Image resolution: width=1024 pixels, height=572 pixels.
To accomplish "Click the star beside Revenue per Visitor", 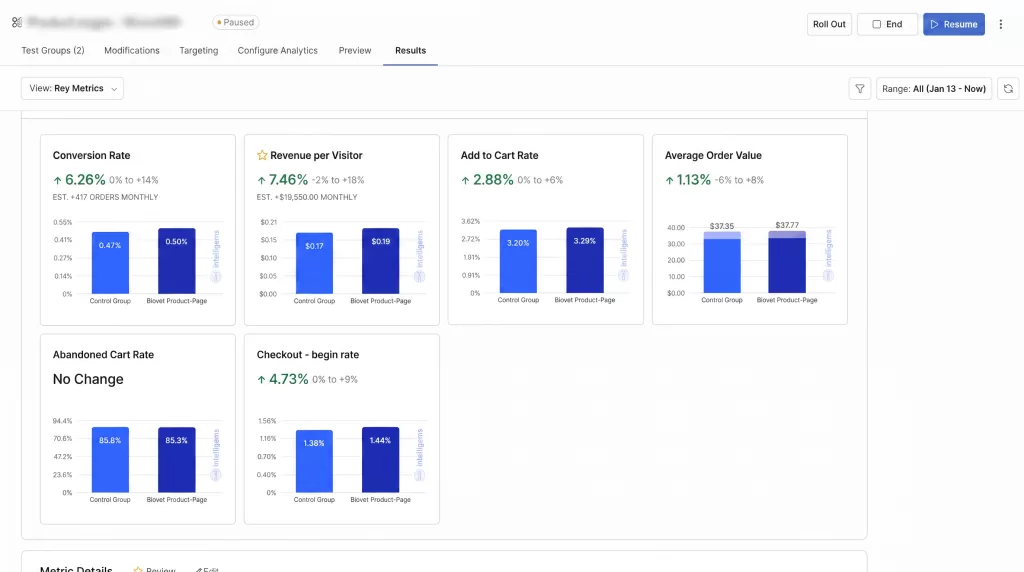I will 262,155.
